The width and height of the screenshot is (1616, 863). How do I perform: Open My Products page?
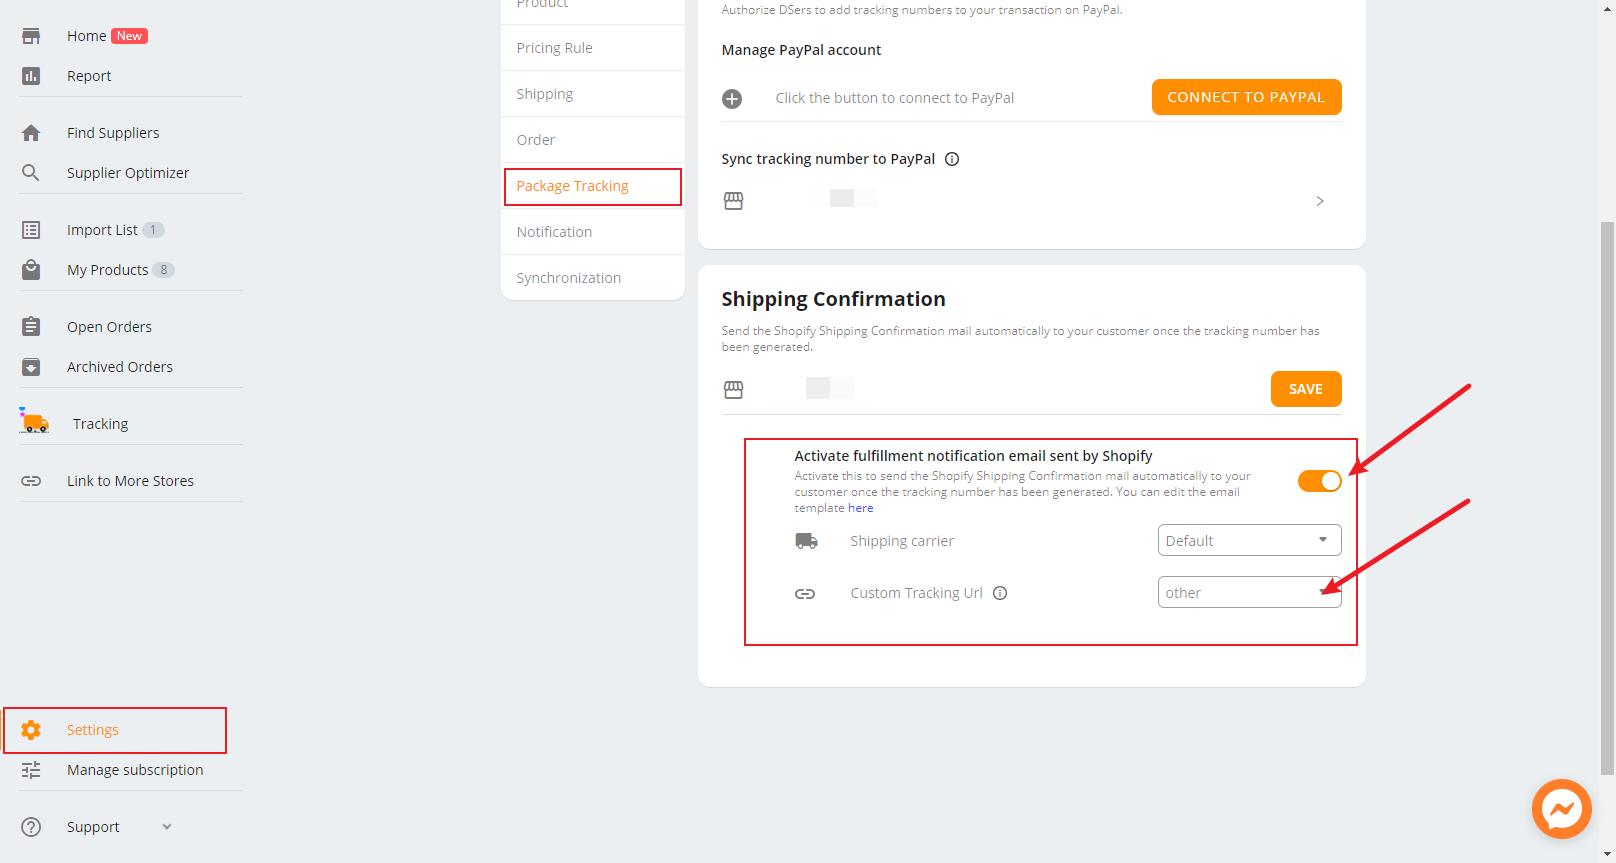(x=107, y=270)
